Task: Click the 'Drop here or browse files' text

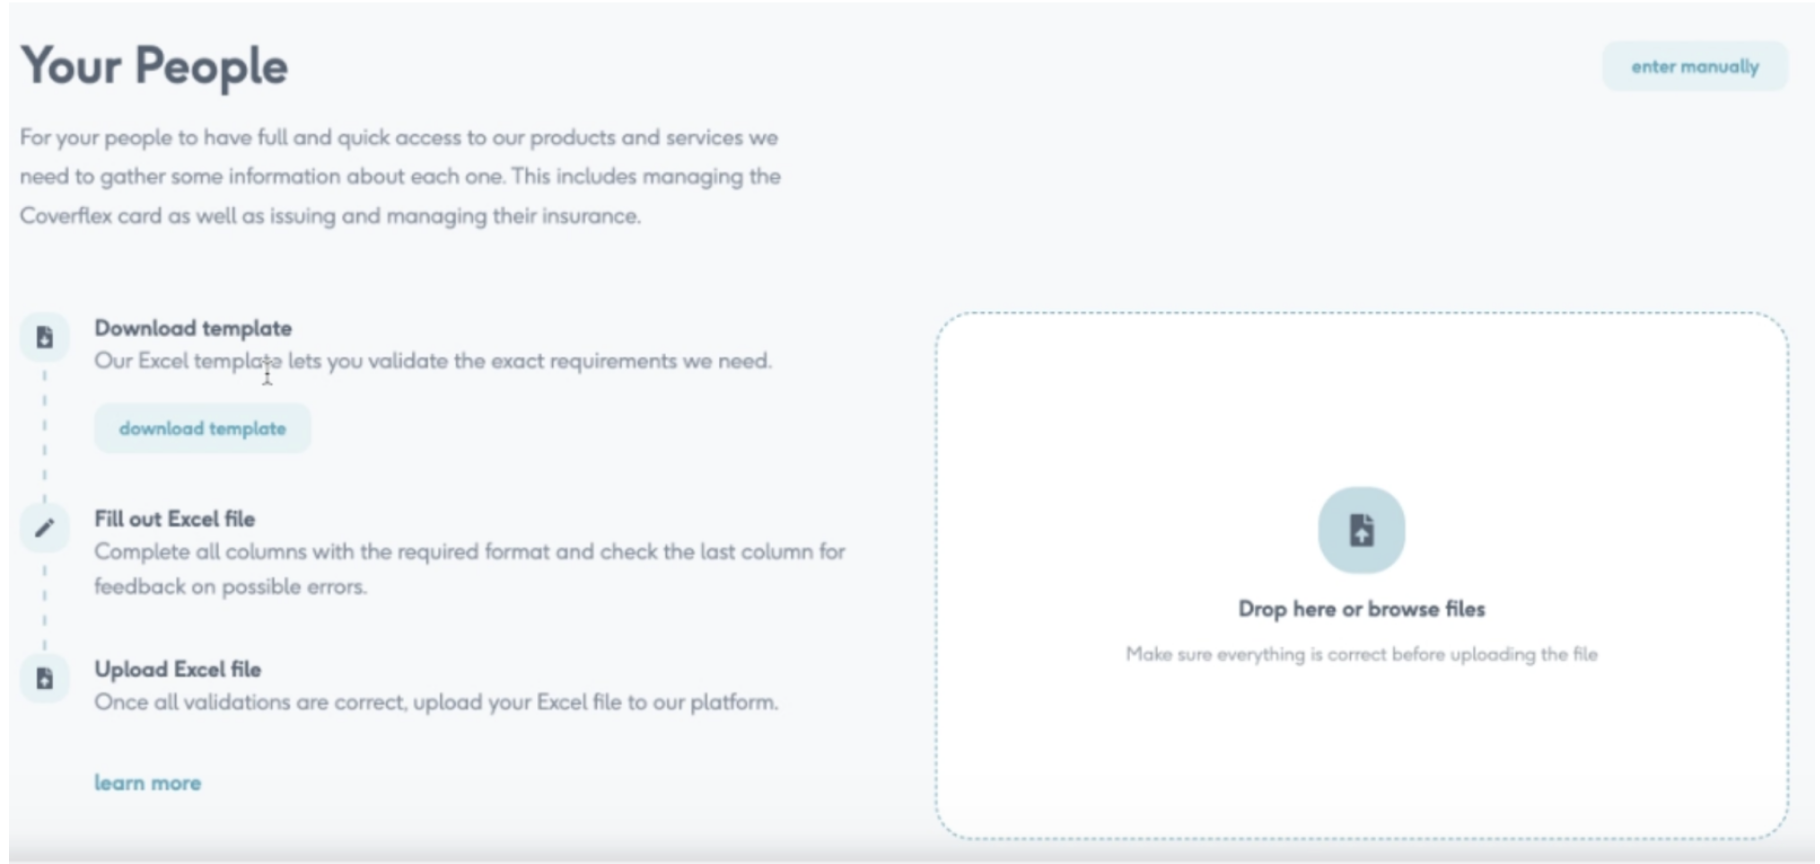Action: click(1361, 609)
